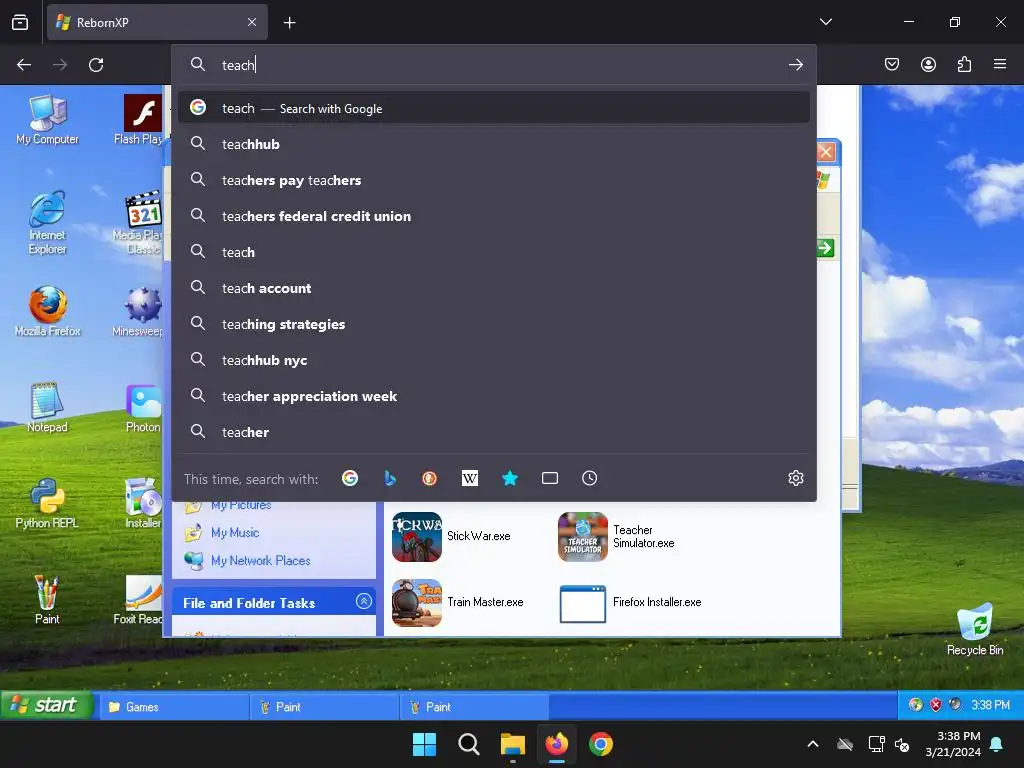Screen dimensions: 1024x768
Task: Open Train Master.exe game
Action: (x=458, y=602)
